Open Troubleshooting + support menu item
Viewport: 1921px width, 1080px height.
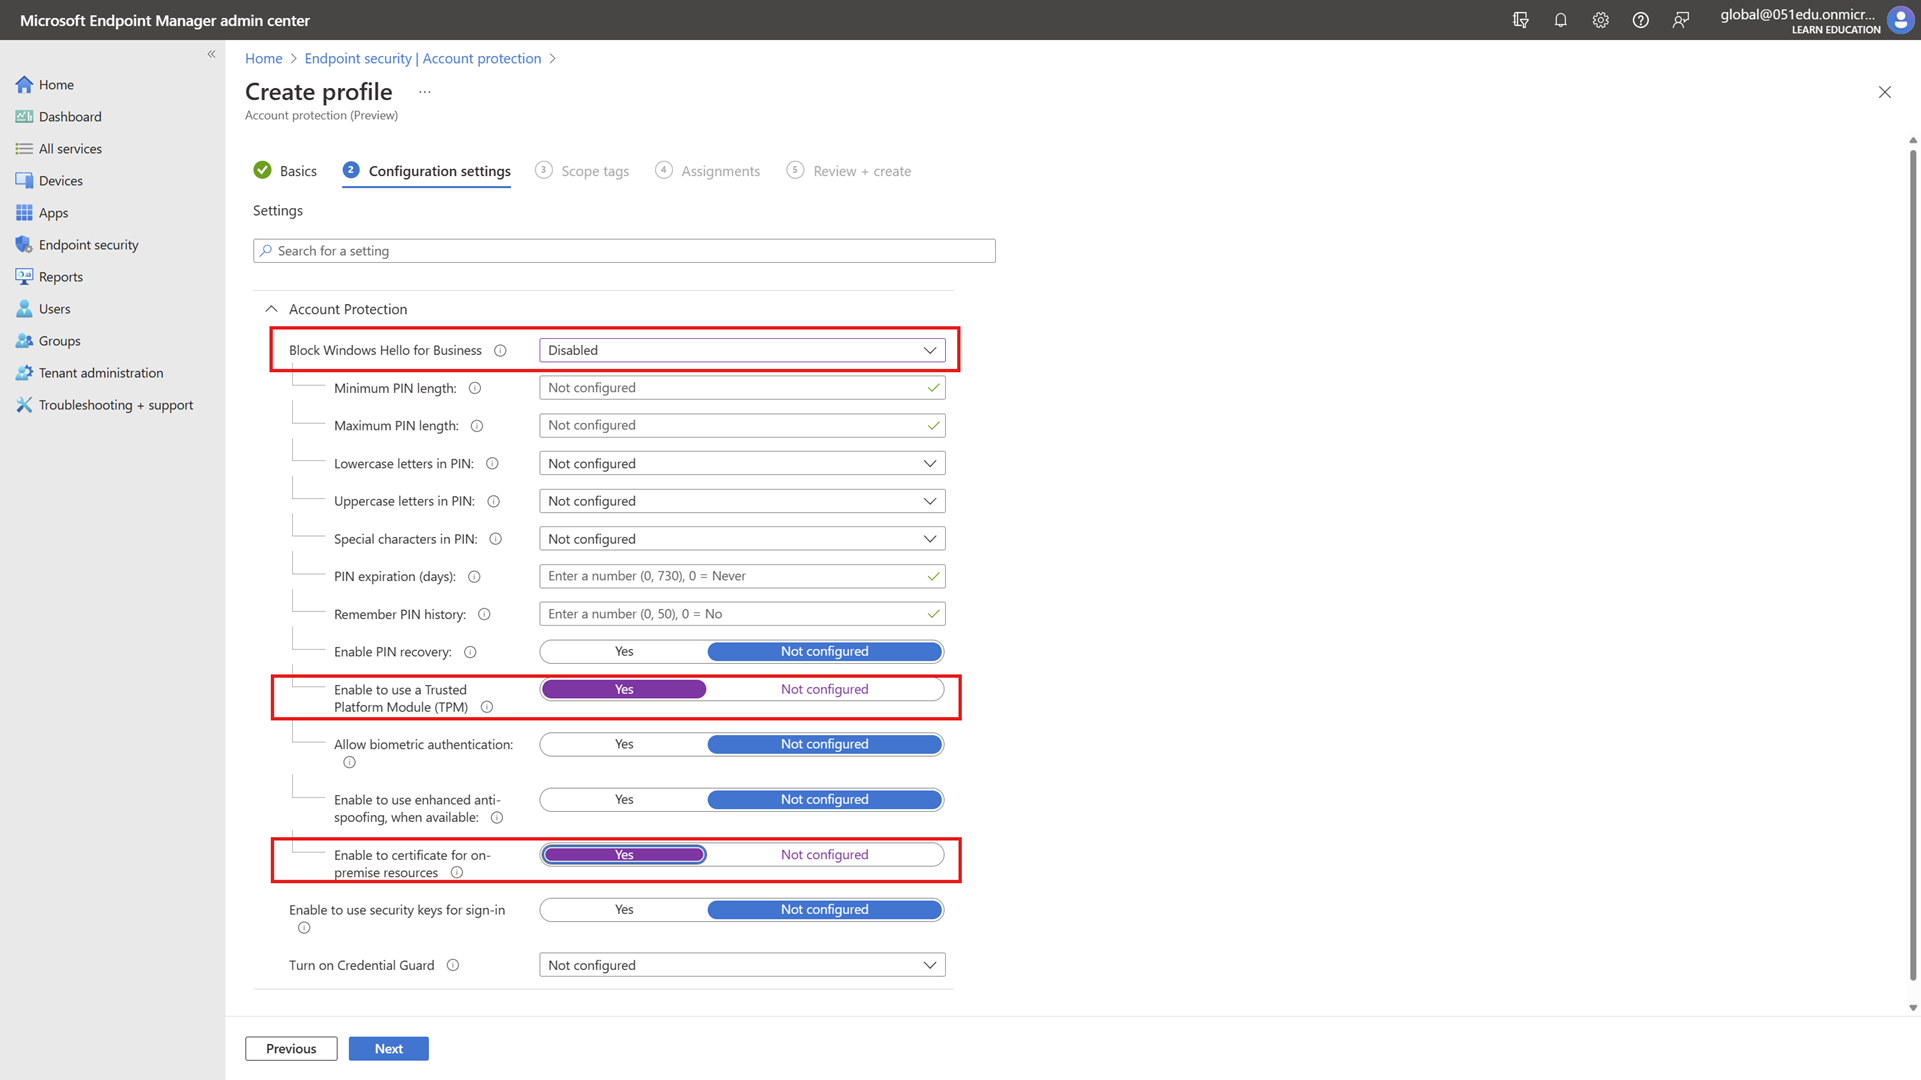tap(115, 405)
